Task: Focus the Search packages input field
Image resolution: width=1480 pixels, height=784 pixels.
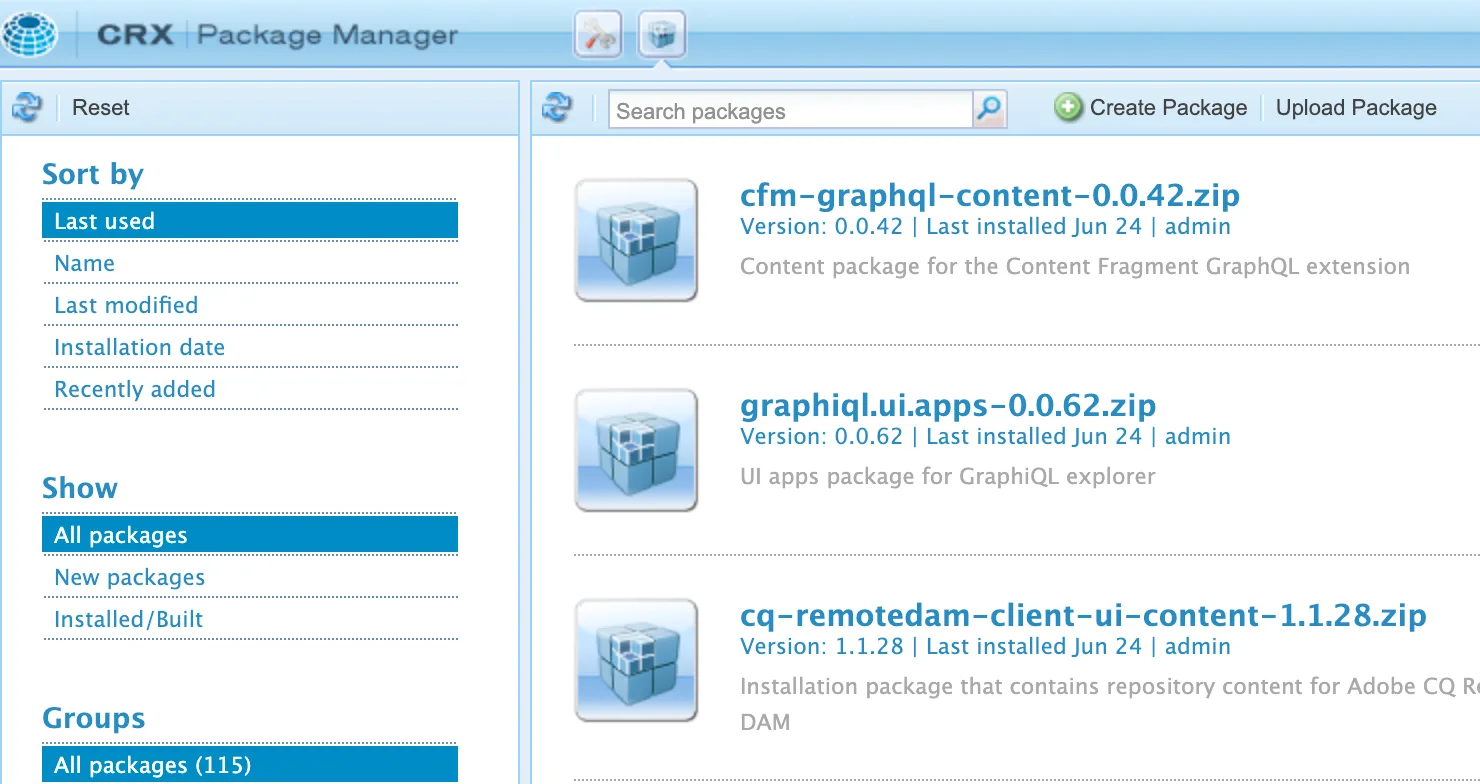Action: click(790, 111)
